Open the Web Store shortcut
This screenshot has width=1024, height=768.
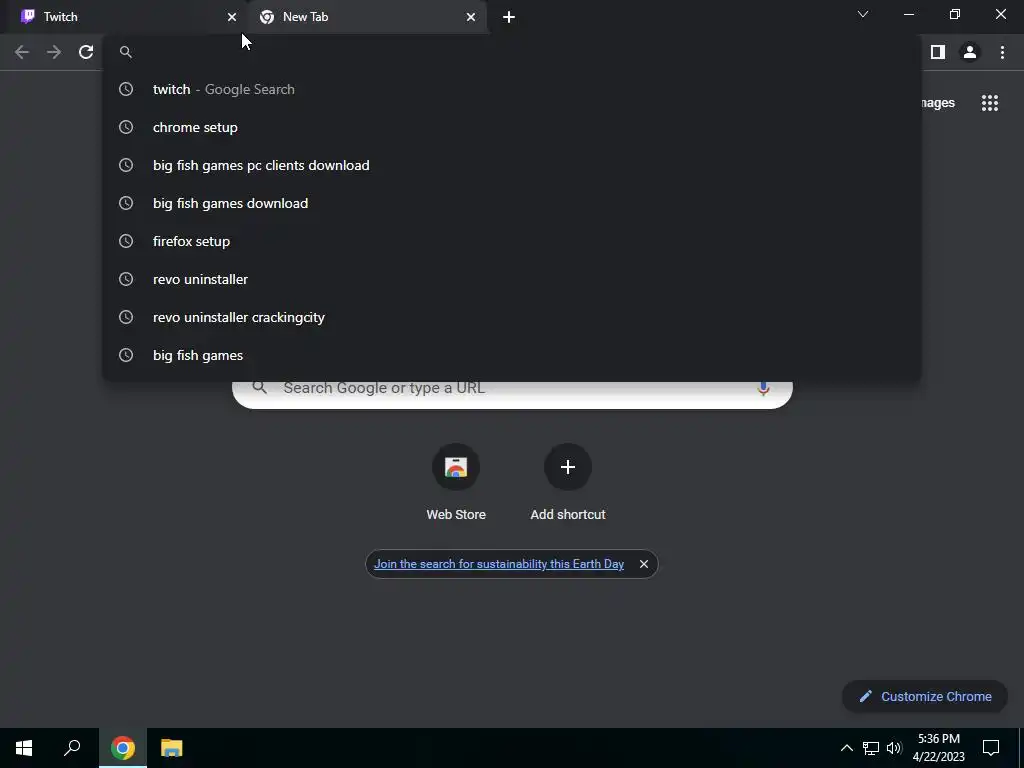coord(456,483)
